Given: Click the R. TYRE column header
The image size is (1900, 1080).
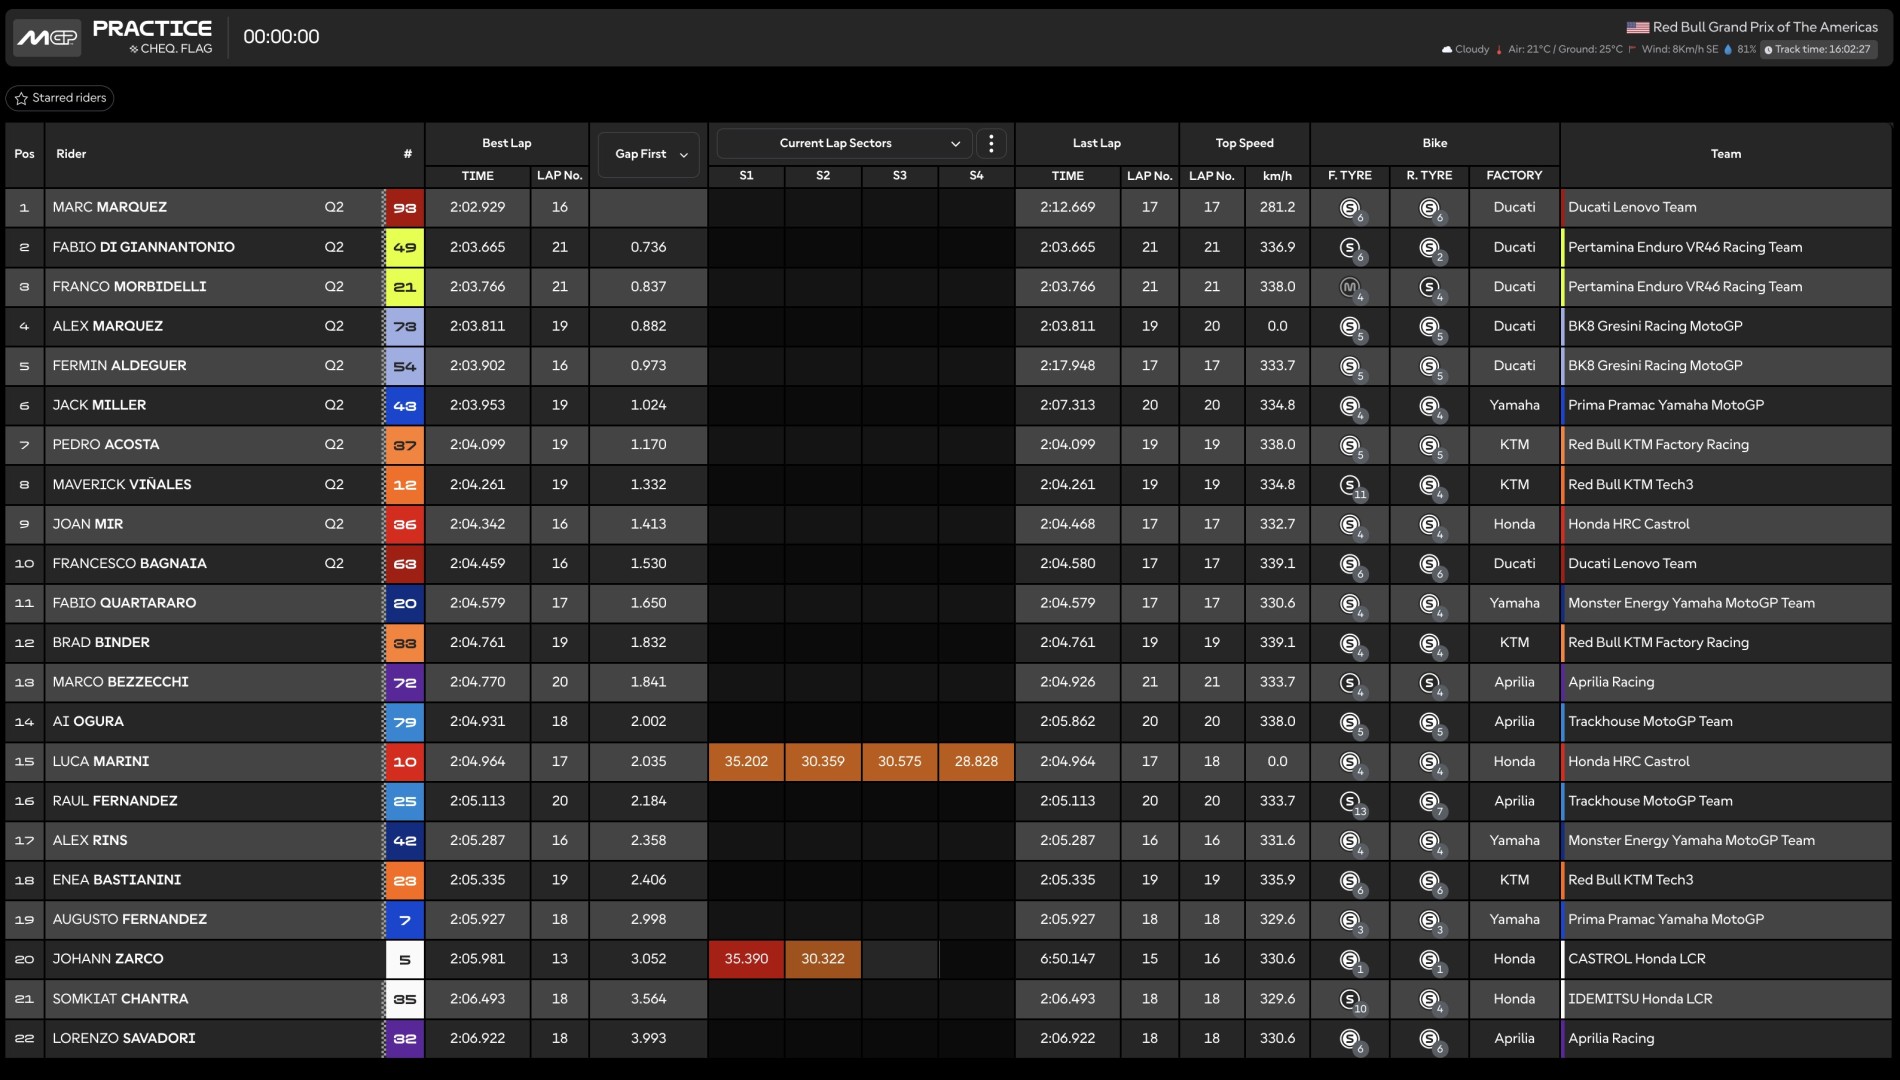Looking at the screenshot, I should point(1429,176).
